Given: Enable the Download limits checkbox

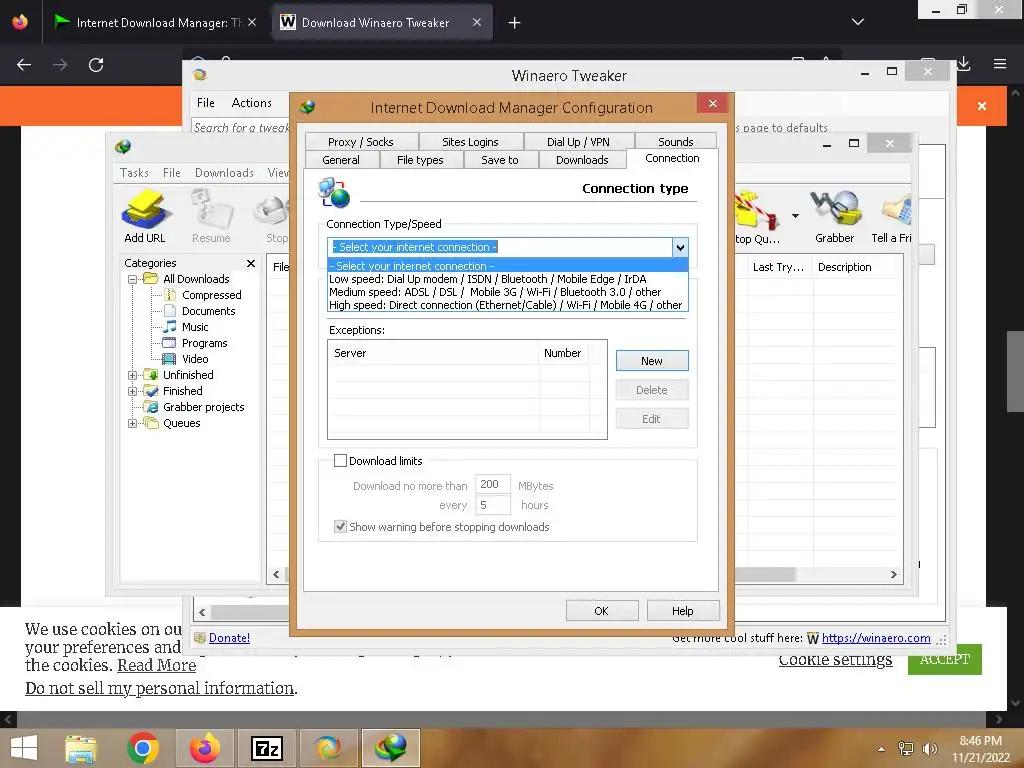Looking at the screenshot, I should (340, 460).
